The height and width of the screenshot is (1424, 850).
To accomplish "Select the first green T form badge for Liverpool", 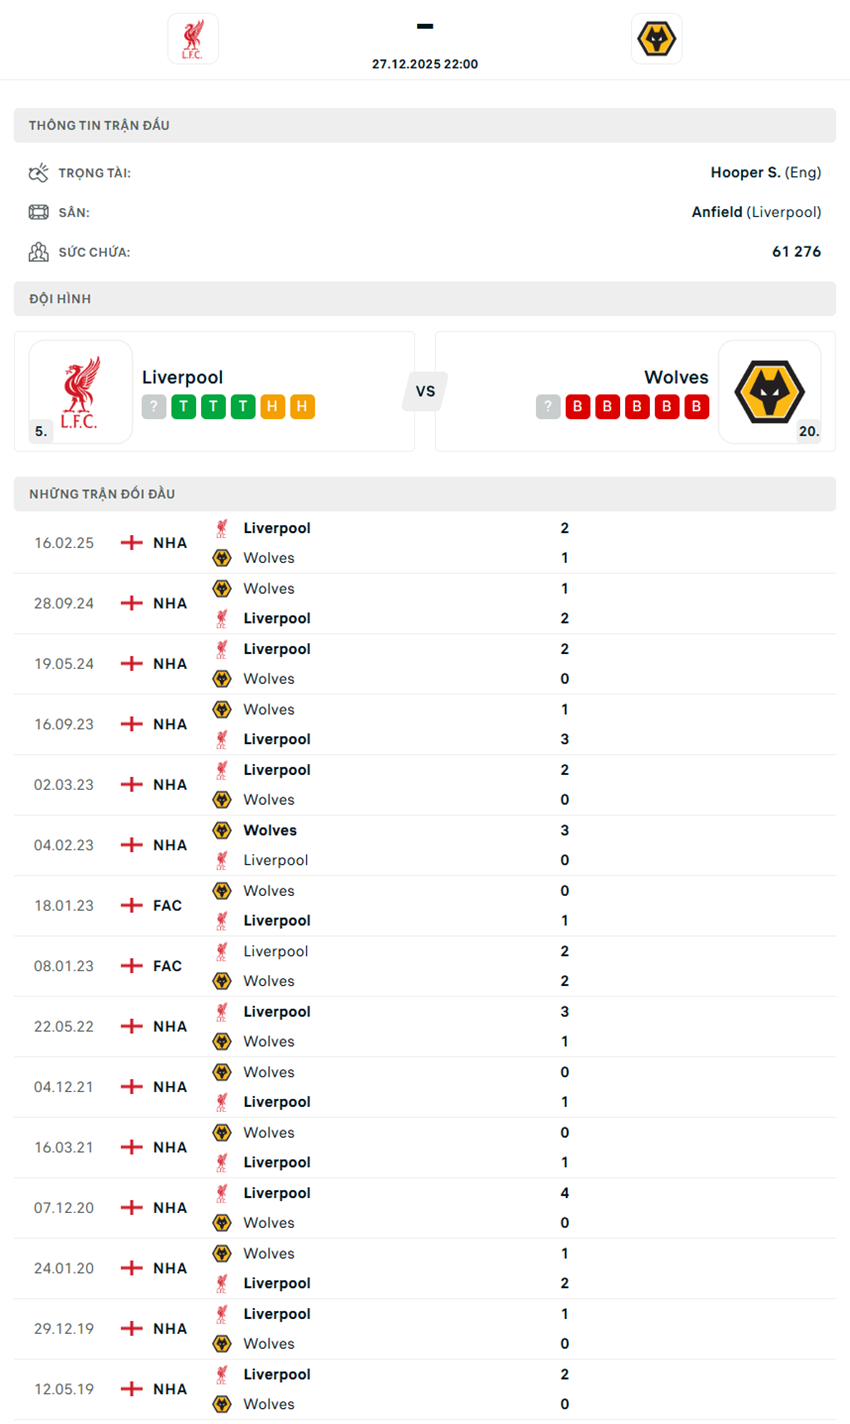I will tap(182, 407).
